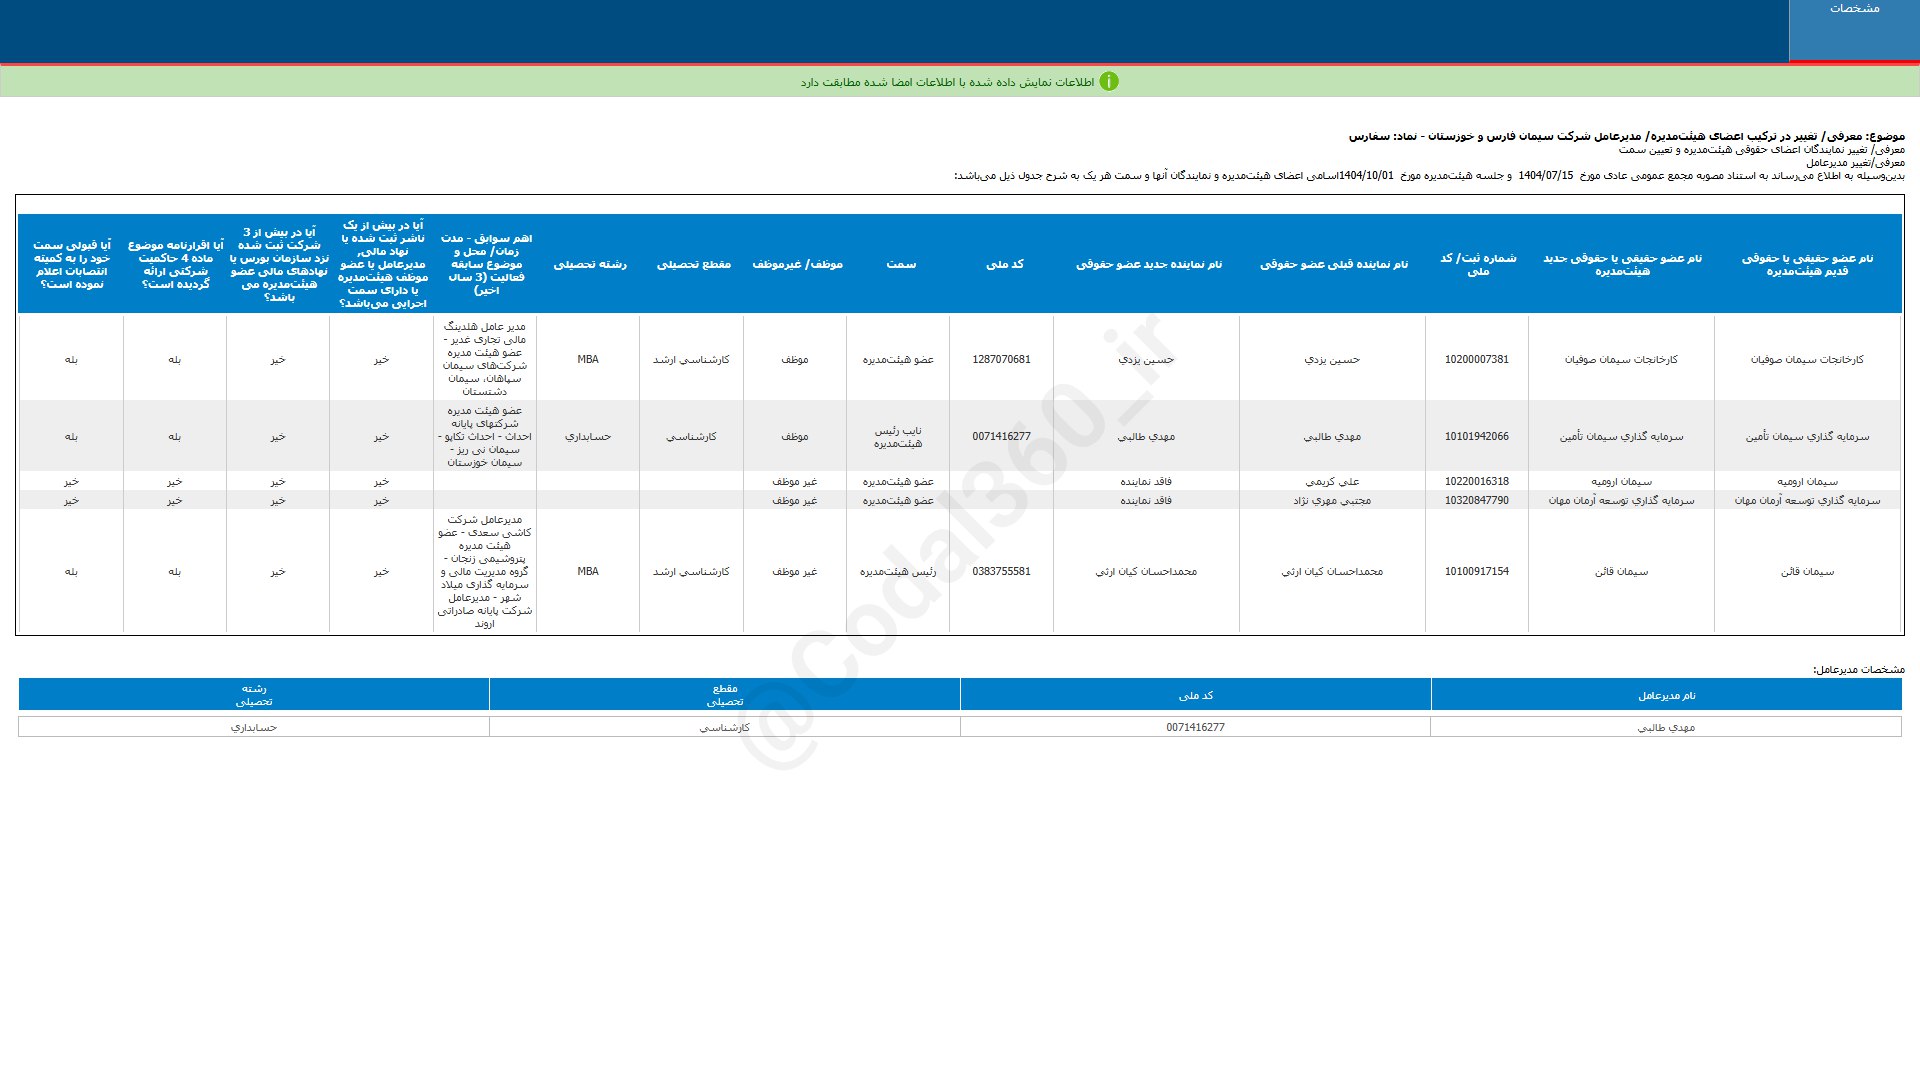Screen dimensions: 1920x1080
Task: Click the مقطع تحصیلی header in lower table
Action: click(x=725, y=695)
